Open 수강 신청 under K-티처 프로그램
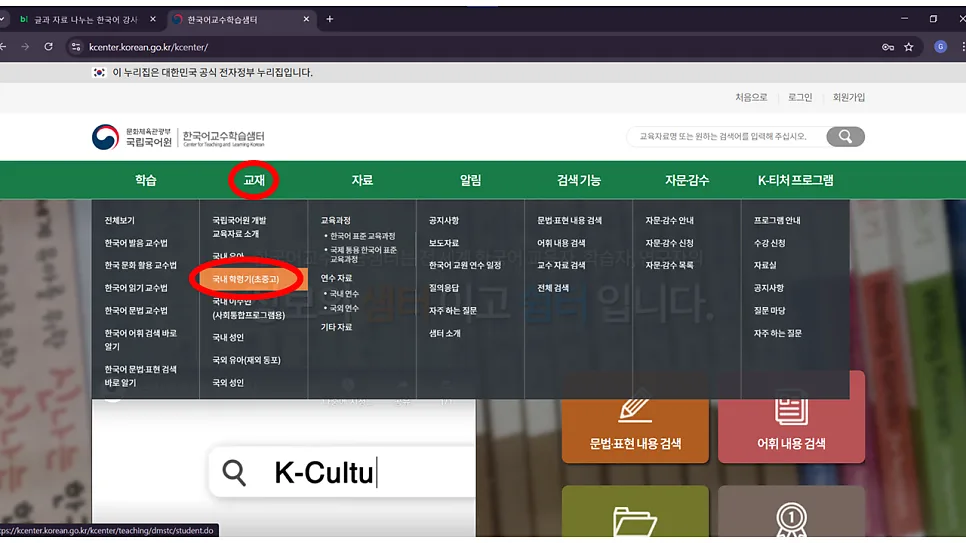 point(769,243)
